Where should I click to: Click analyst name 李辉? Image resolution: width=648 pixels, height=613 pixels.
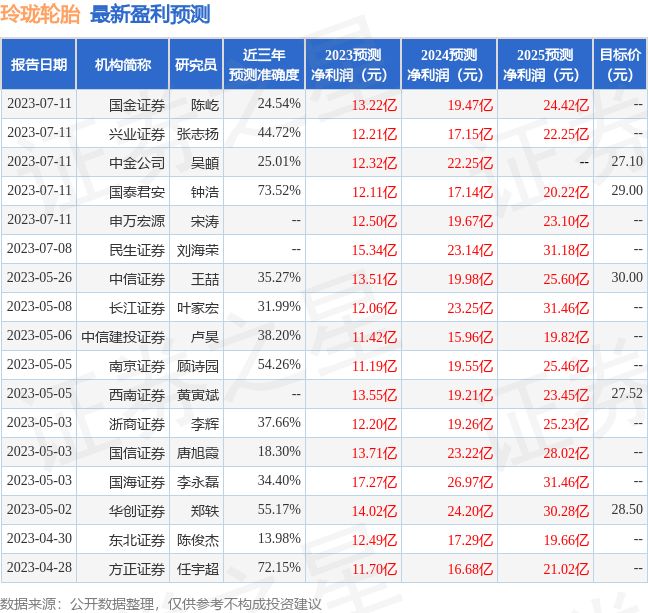205,424
